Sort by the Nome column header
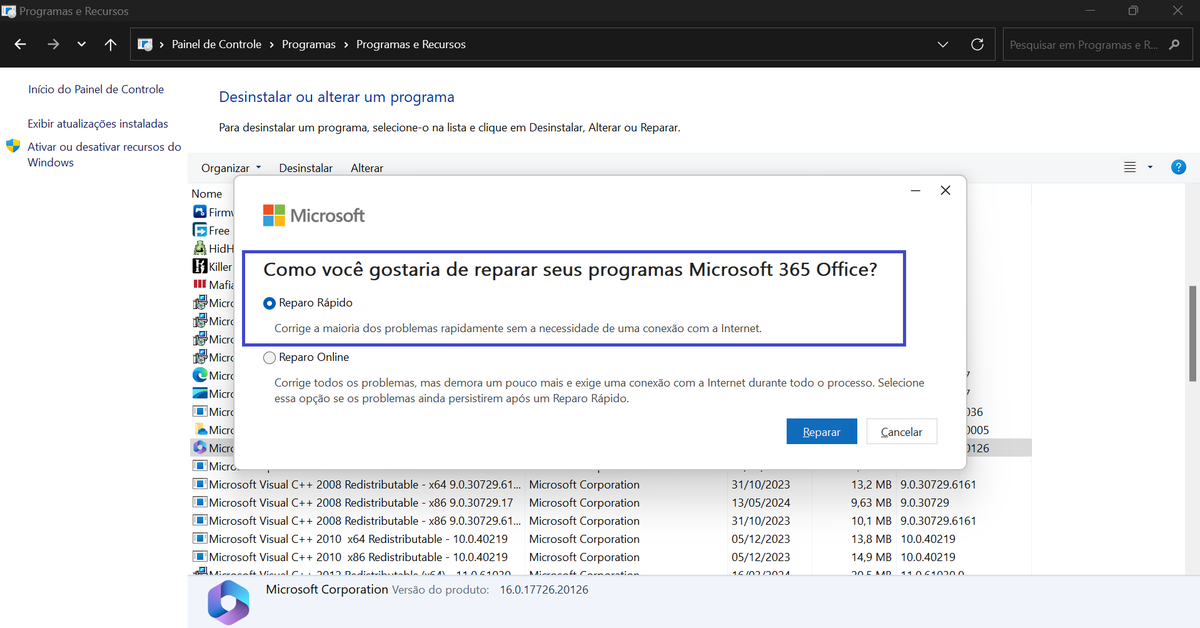This screenshot has height=628, width=1200. [x=207, y=194]
